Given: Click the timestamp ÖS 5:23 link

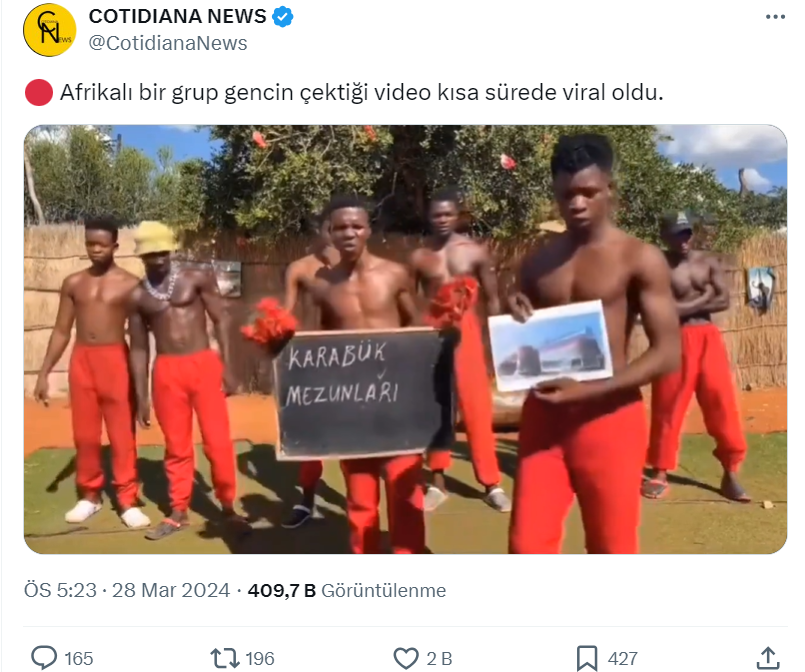Looking at the screenshot, I should tap(60, 590).
